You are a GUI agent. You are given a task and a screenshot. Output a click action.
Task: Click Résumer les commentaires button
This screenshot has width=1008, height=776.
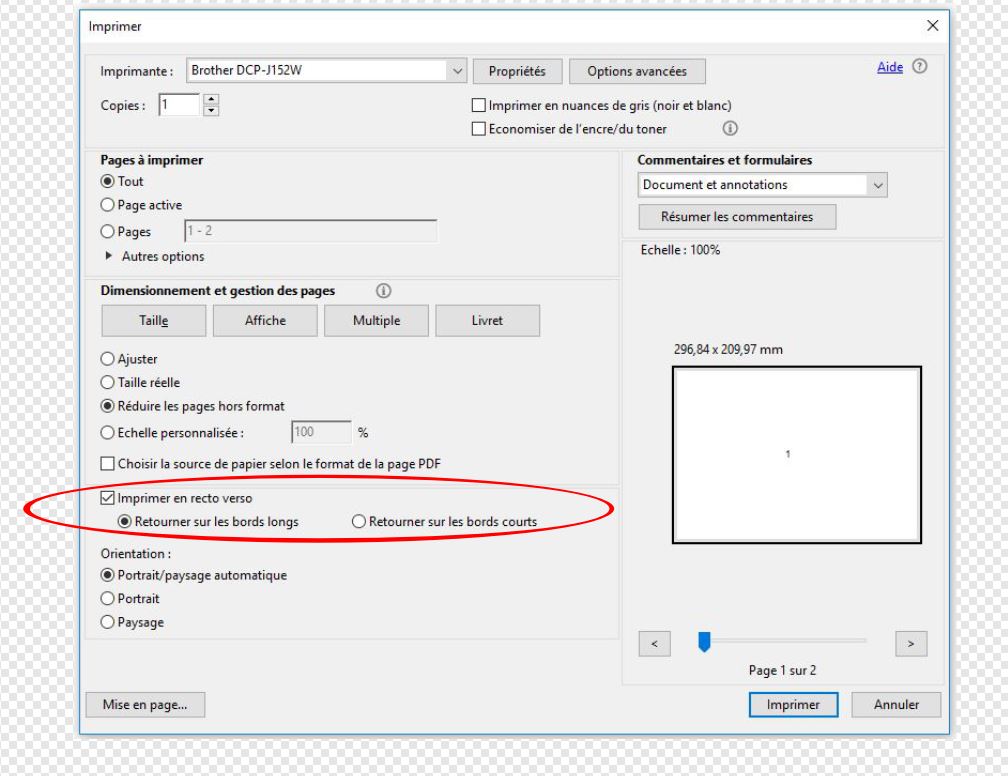pyautogui.click(x=737, y=217)
